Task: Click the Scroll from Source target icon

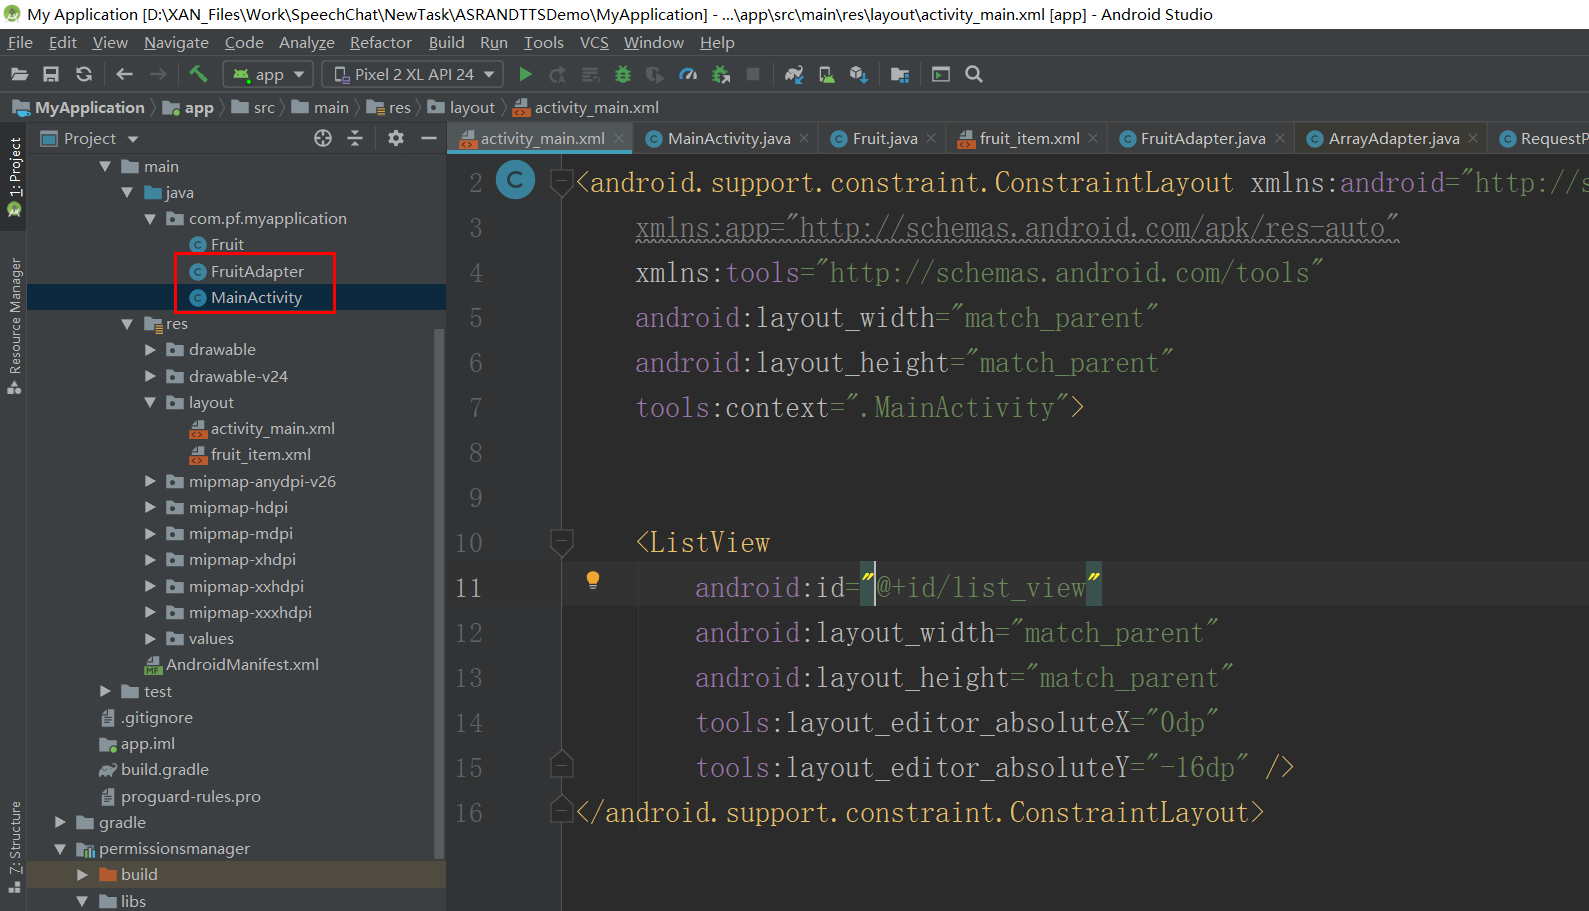Action: (x=323, y=138)
